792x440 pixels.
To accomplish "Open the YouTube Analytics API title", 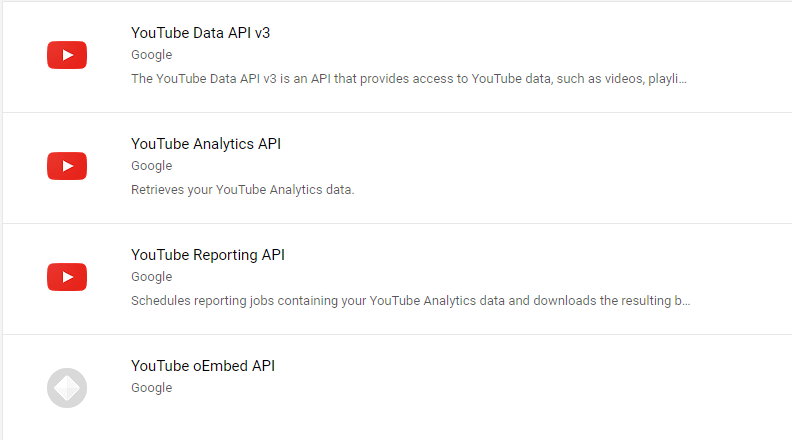I will (206, 144).
